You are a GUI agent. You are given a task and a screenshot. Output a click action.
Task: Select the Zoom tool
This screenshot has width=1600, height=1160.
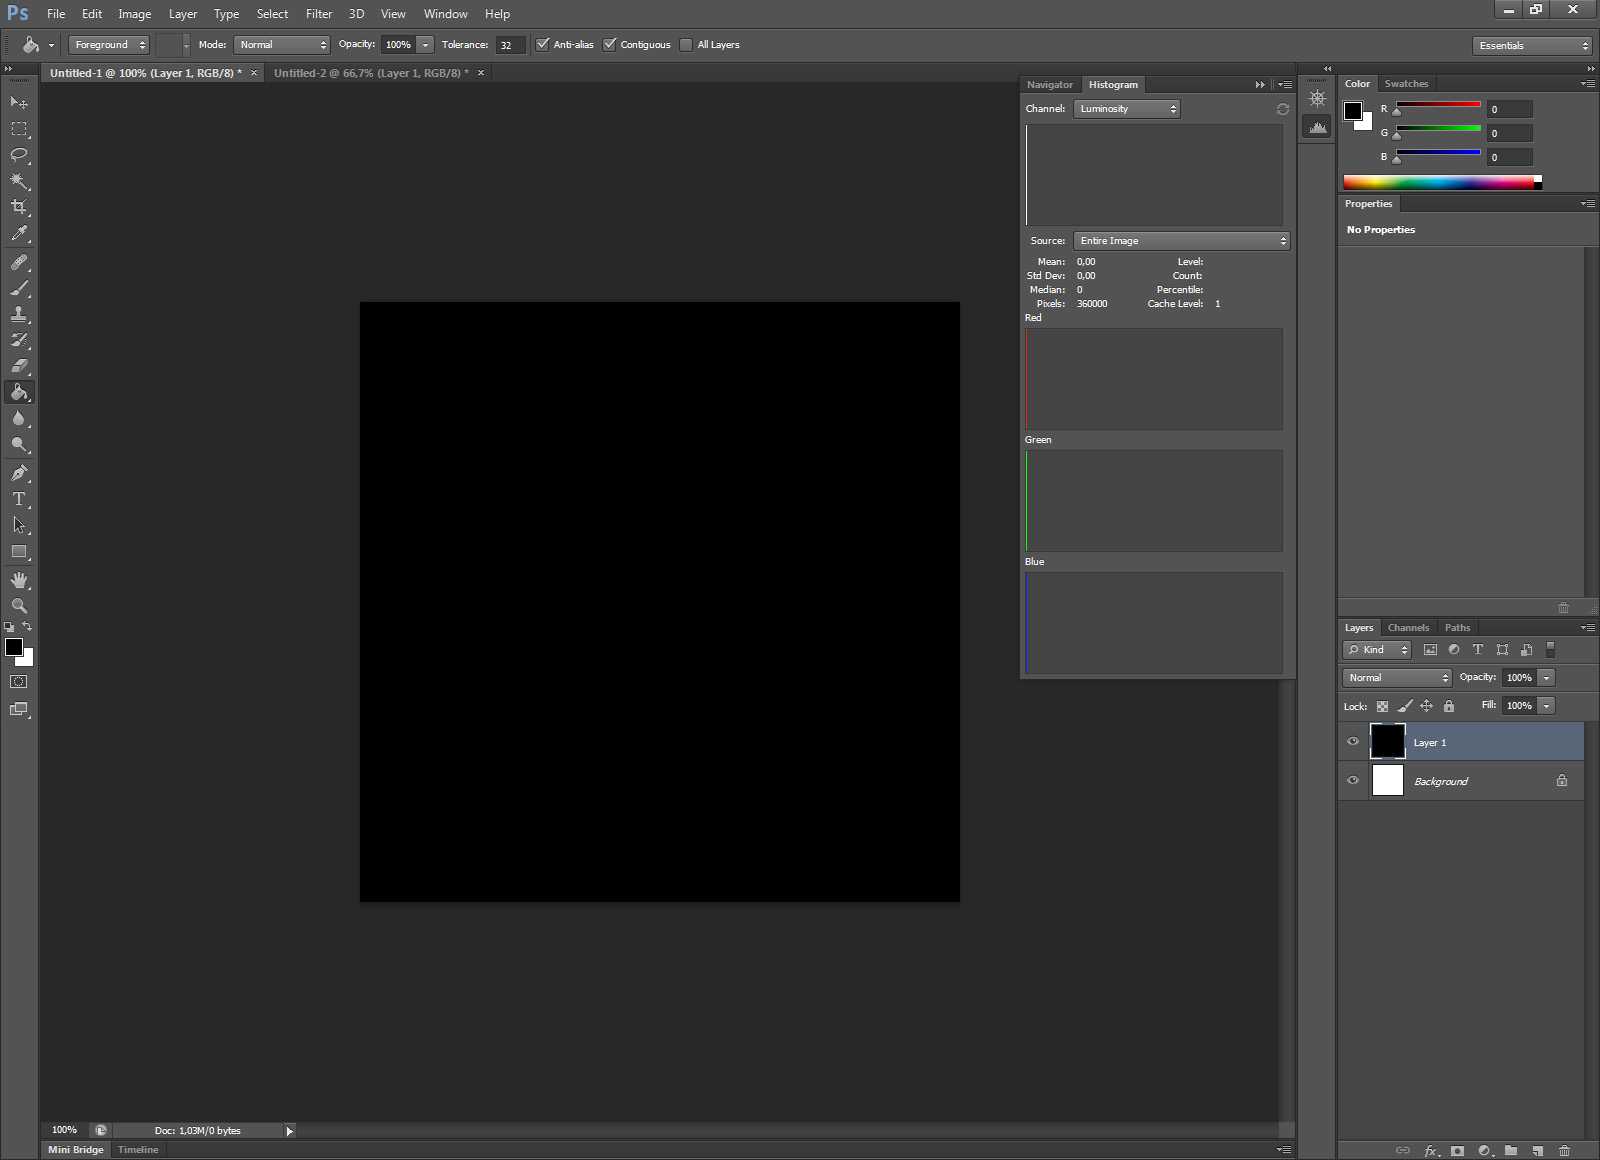(19, 606)
